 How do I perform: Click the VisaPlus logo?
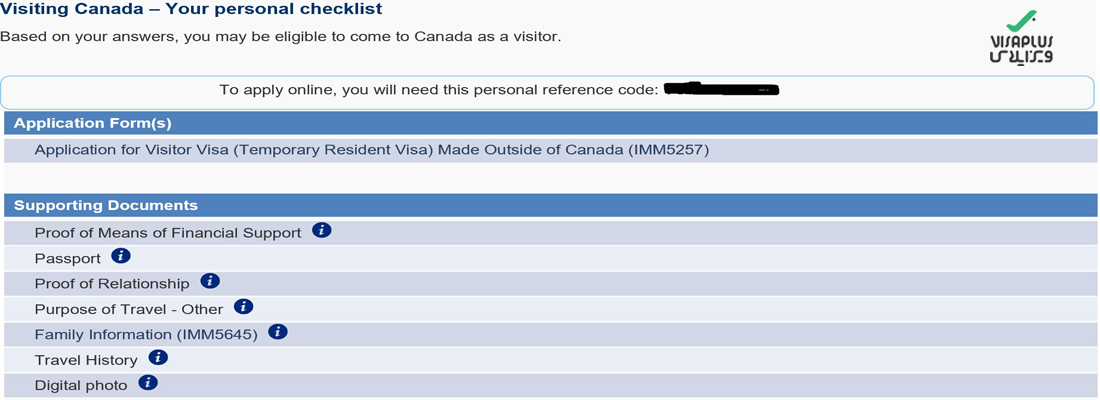pos(1020,40)
